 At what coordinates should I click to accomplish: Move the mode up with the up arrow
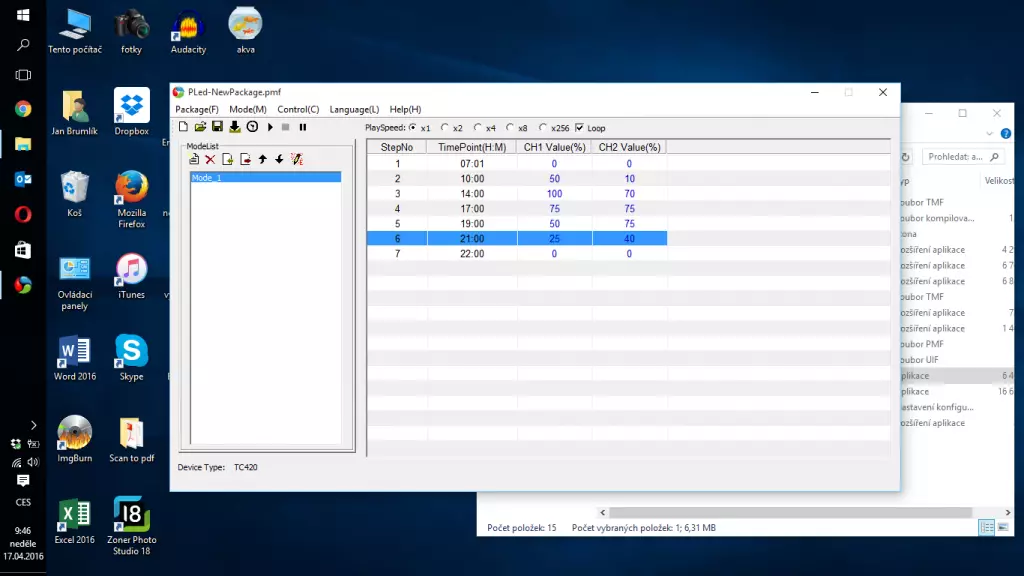point(262,159)
